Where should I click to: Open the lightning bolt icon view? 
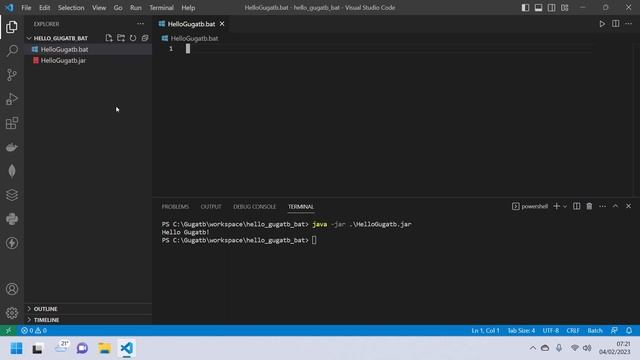(x=12, y=243)
